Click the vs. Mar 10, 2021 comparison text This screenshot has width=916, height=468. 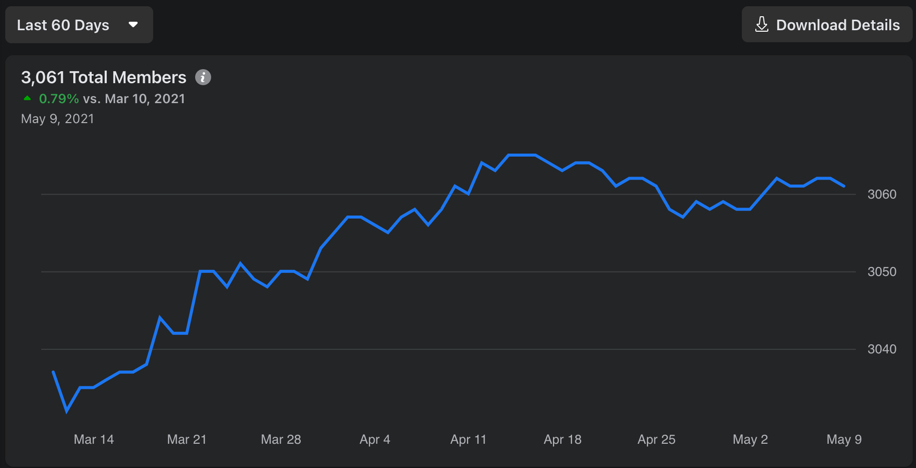[134, 99]
